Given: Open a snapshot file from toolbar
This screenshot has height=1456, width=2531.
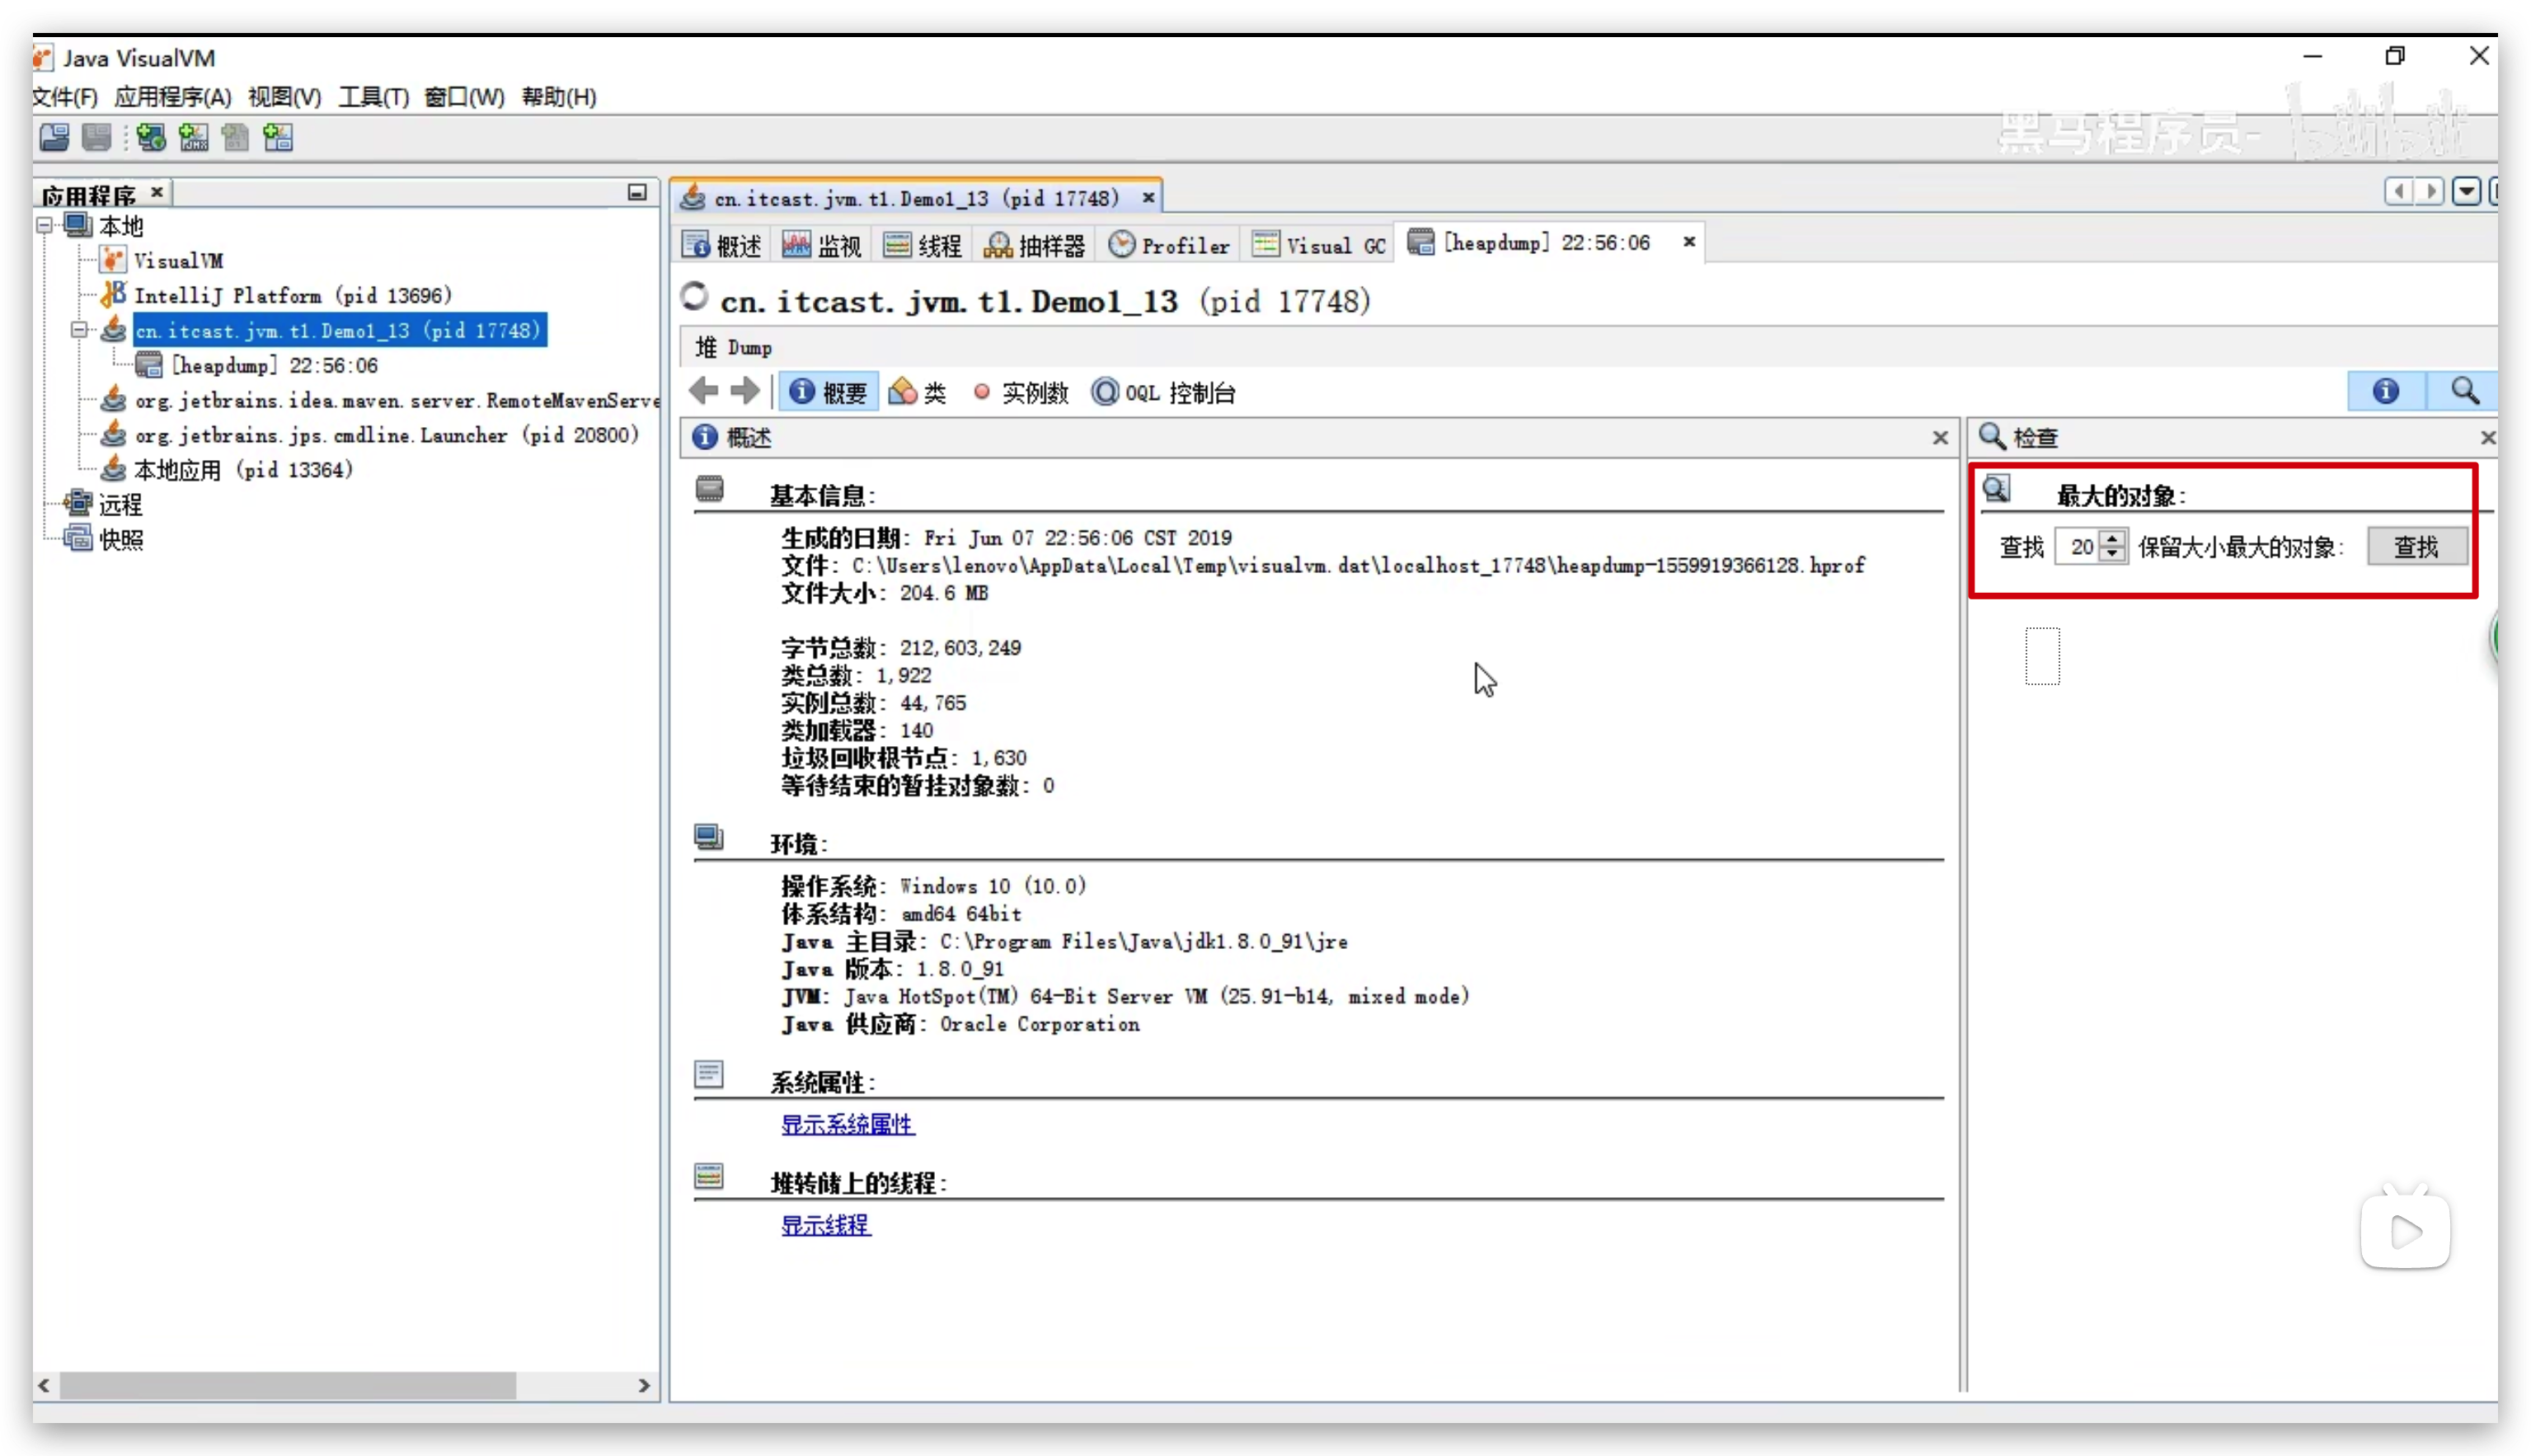Looking at the screenshot, I should (54, 138).
